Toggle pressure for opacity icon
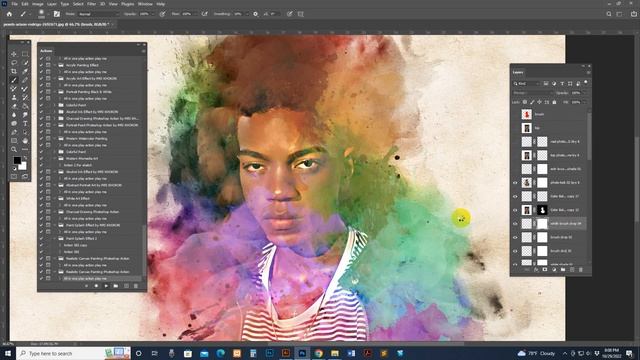 click(162, 14)
